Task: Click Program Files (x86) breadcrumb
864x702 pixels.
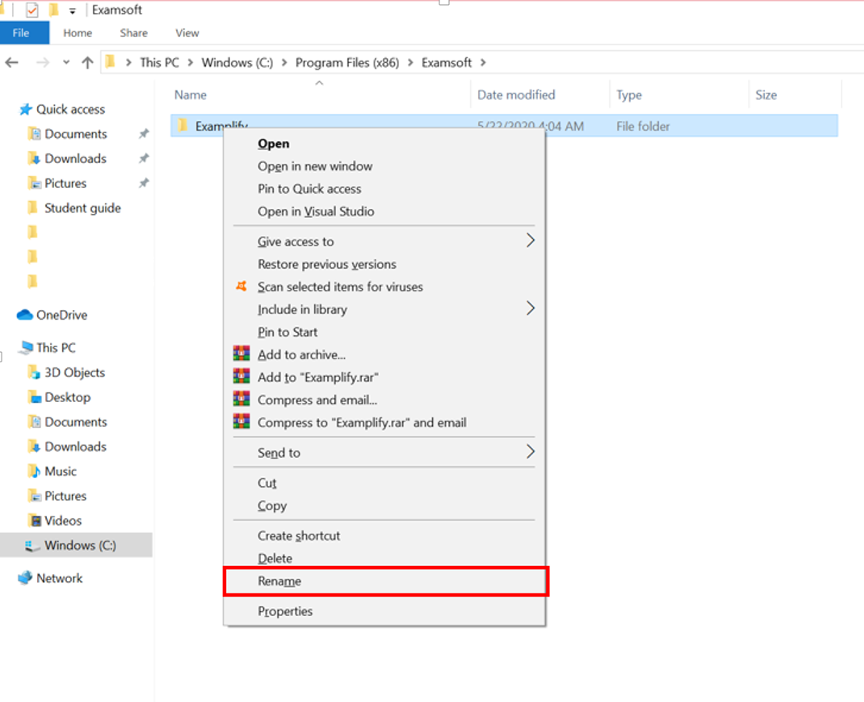Action: (x=347, y=63)
